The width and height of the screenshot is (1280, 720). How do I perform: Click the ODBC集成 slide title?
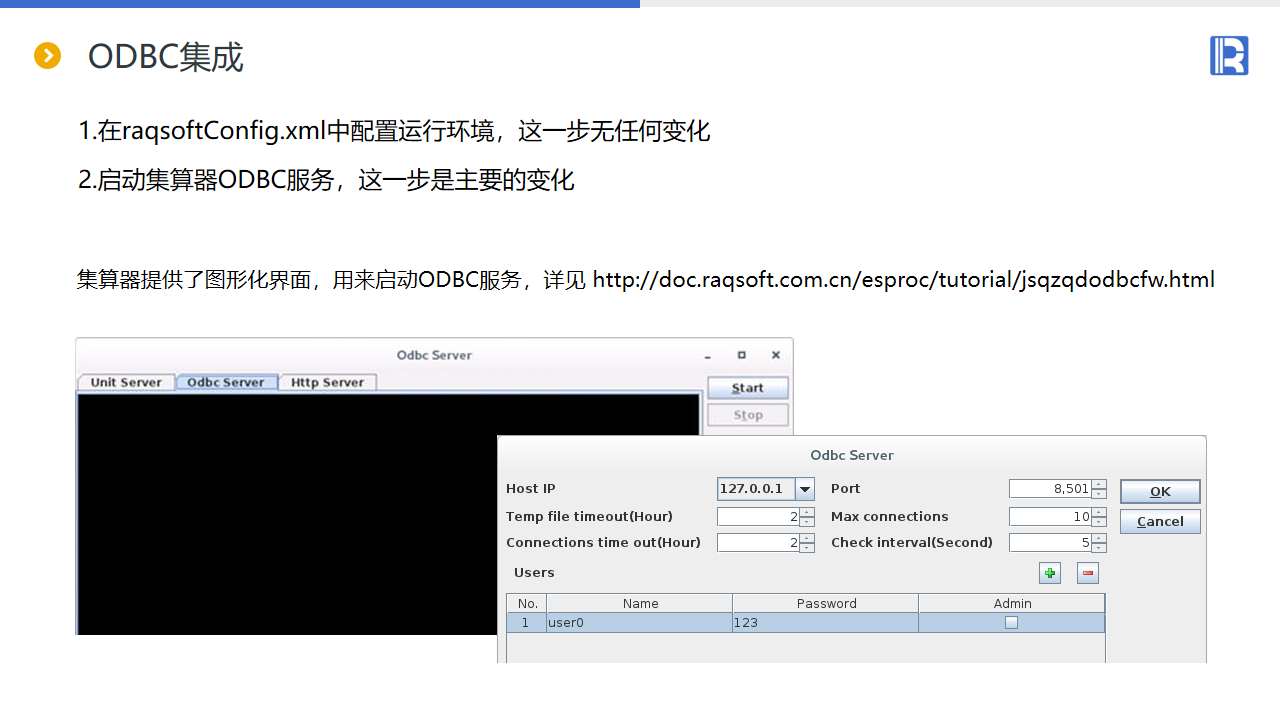[166, 57]
